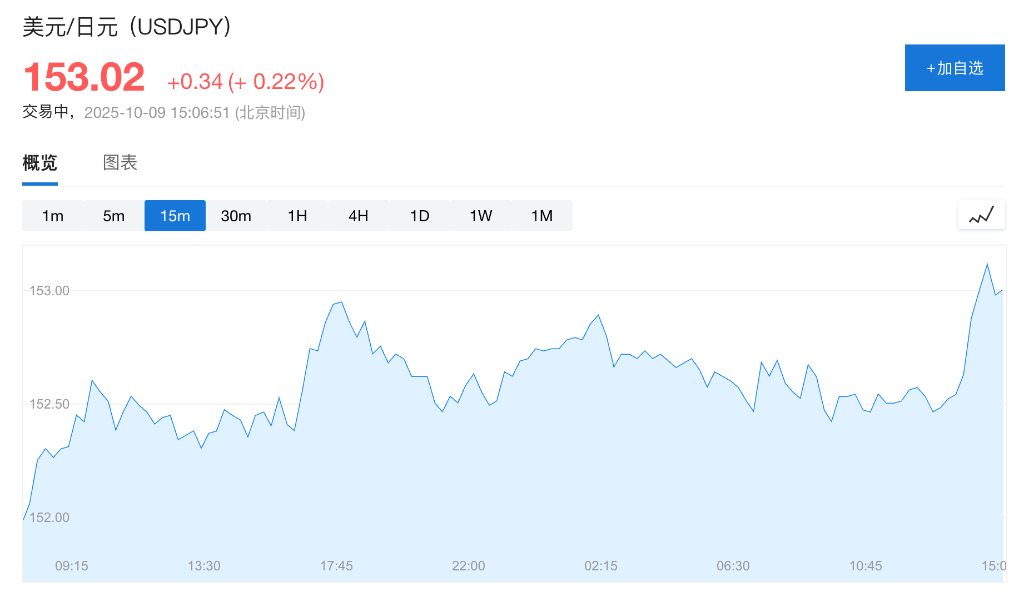
Task: Select the 1M chart range
Action: 541,216
